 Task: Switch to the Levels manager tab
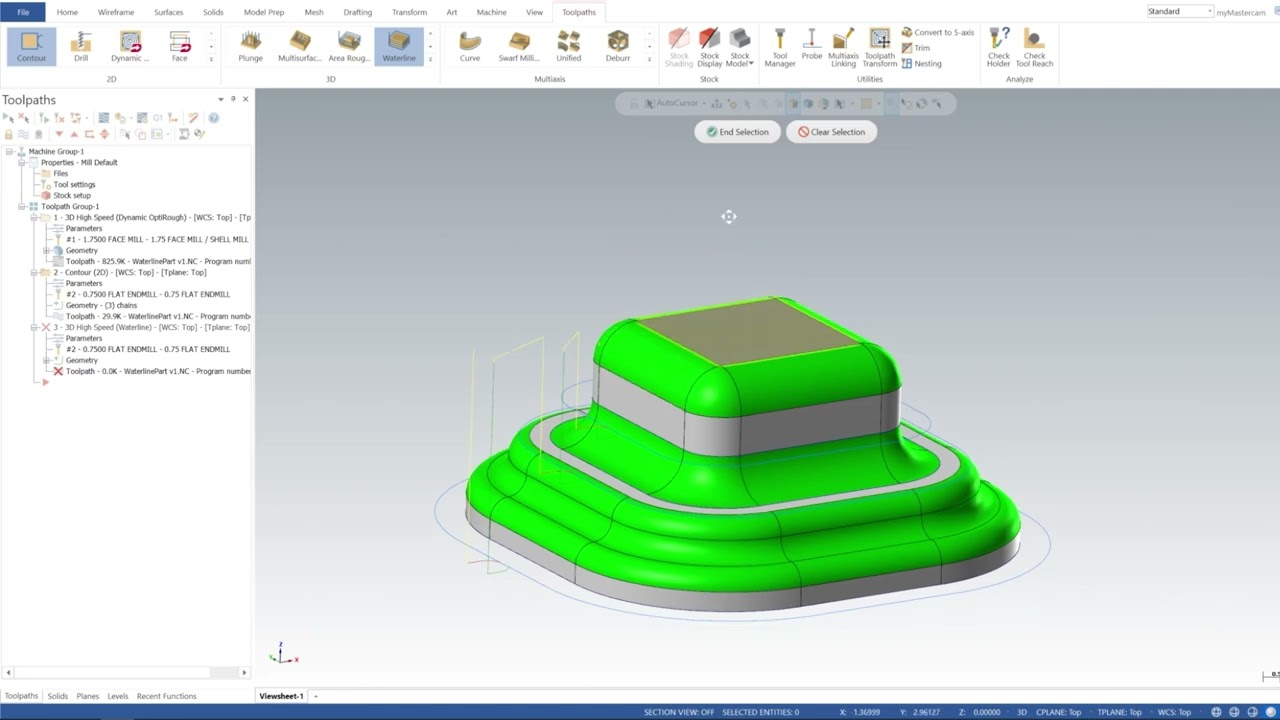[118, 696]
